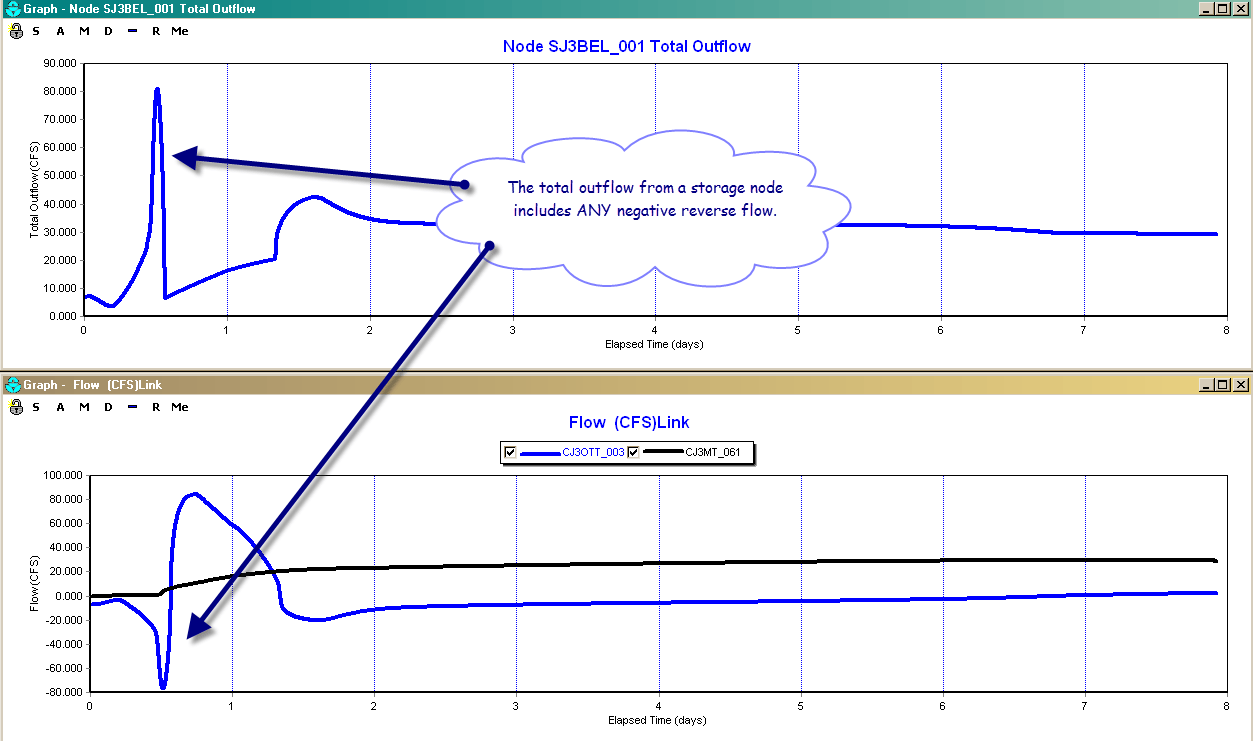Click lock icon in Flow (CFS)Link graph toolbar
Screen dimensions: 1253x741
coord(15,407)
